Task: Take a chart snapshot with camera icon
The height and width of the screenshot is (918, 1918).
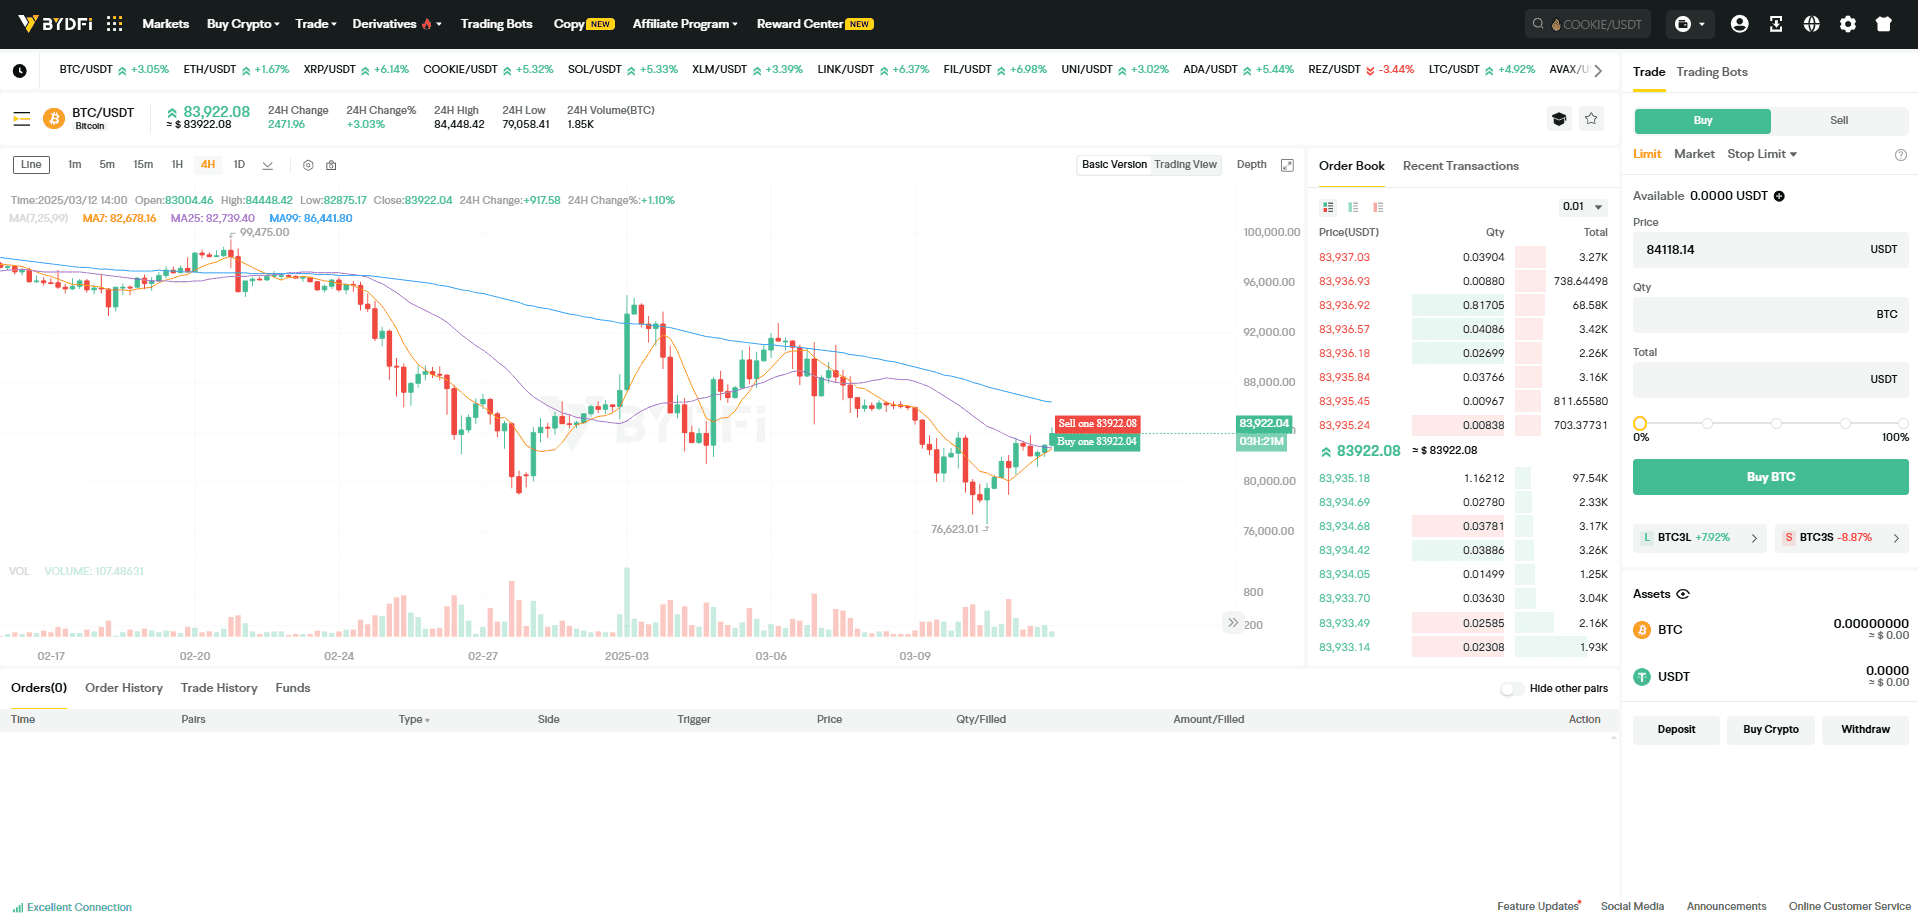Action: click(x=331, y=165)
